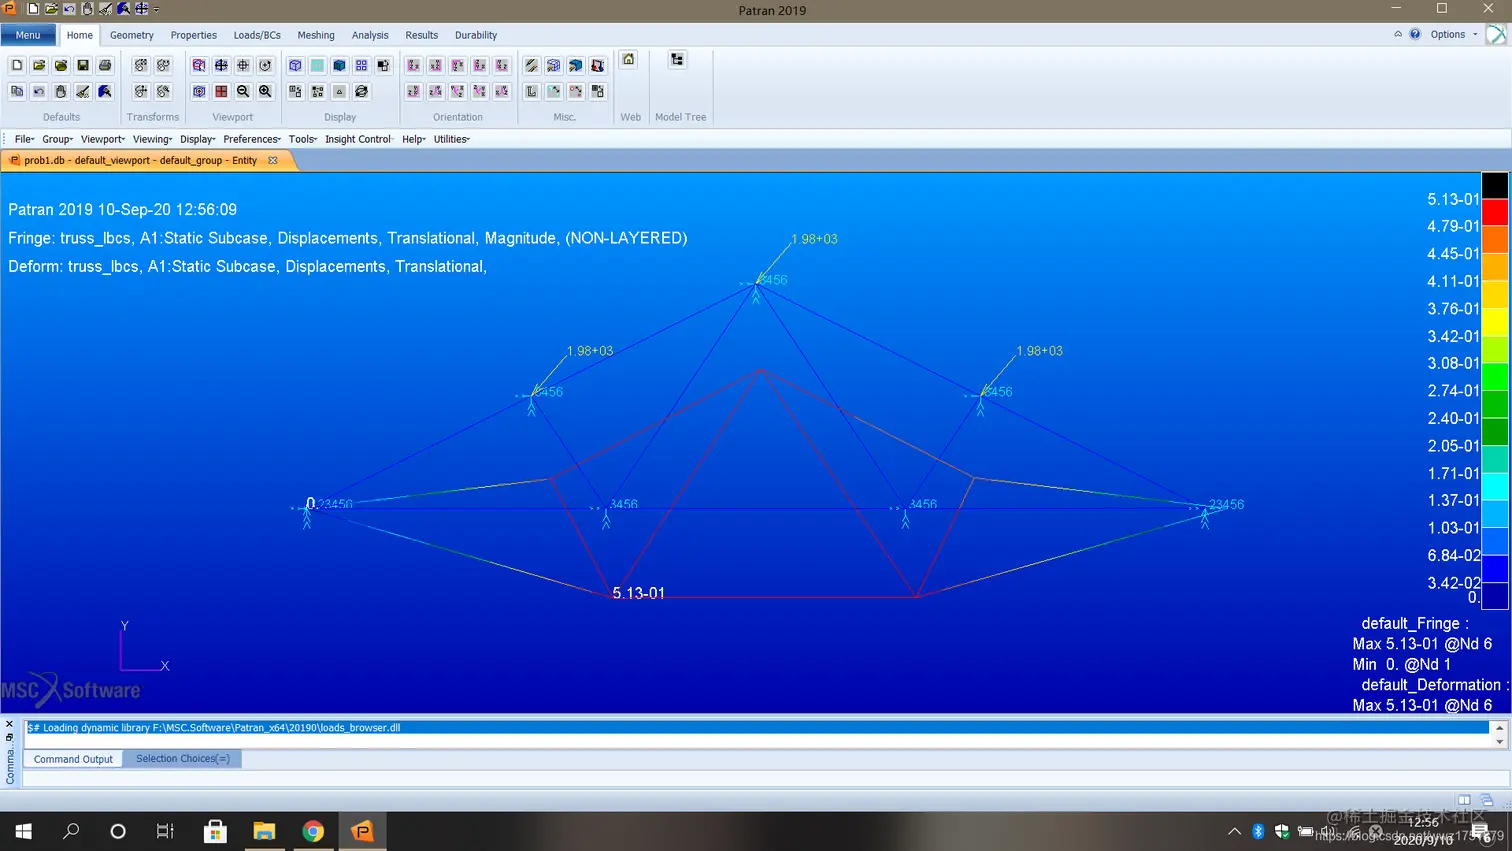The height and width of the screenshot is (851, 1512).
Task: Expand the Options dropdown at top right
Action: pyautogui.click(x=1453, y=34)
